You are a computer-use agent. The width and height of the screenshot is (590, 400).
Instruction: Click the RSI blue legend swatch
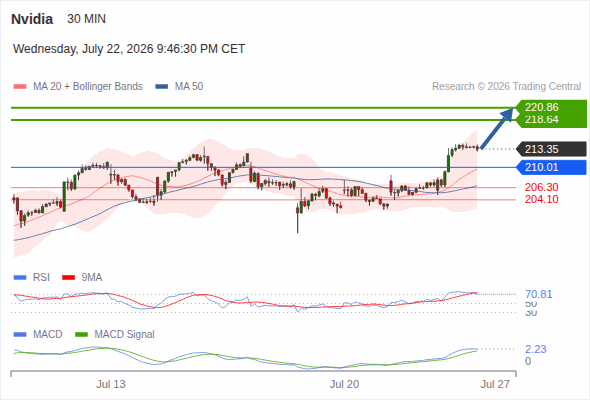[20, 278]
